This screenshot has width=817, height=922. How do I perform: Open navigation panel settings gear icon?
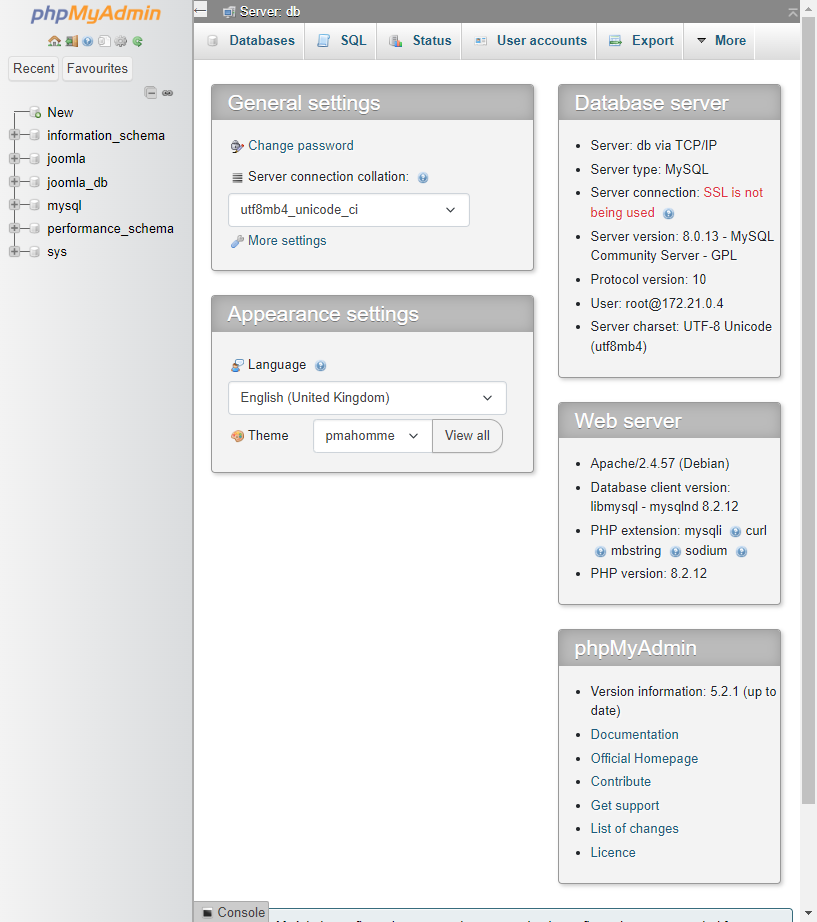[121, 41]
